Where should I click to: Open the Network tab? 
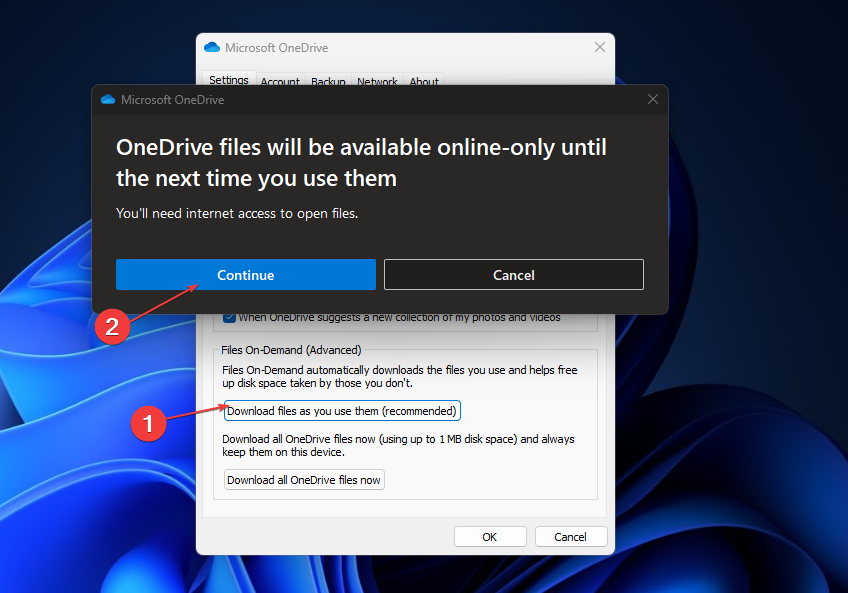(377, 80)
